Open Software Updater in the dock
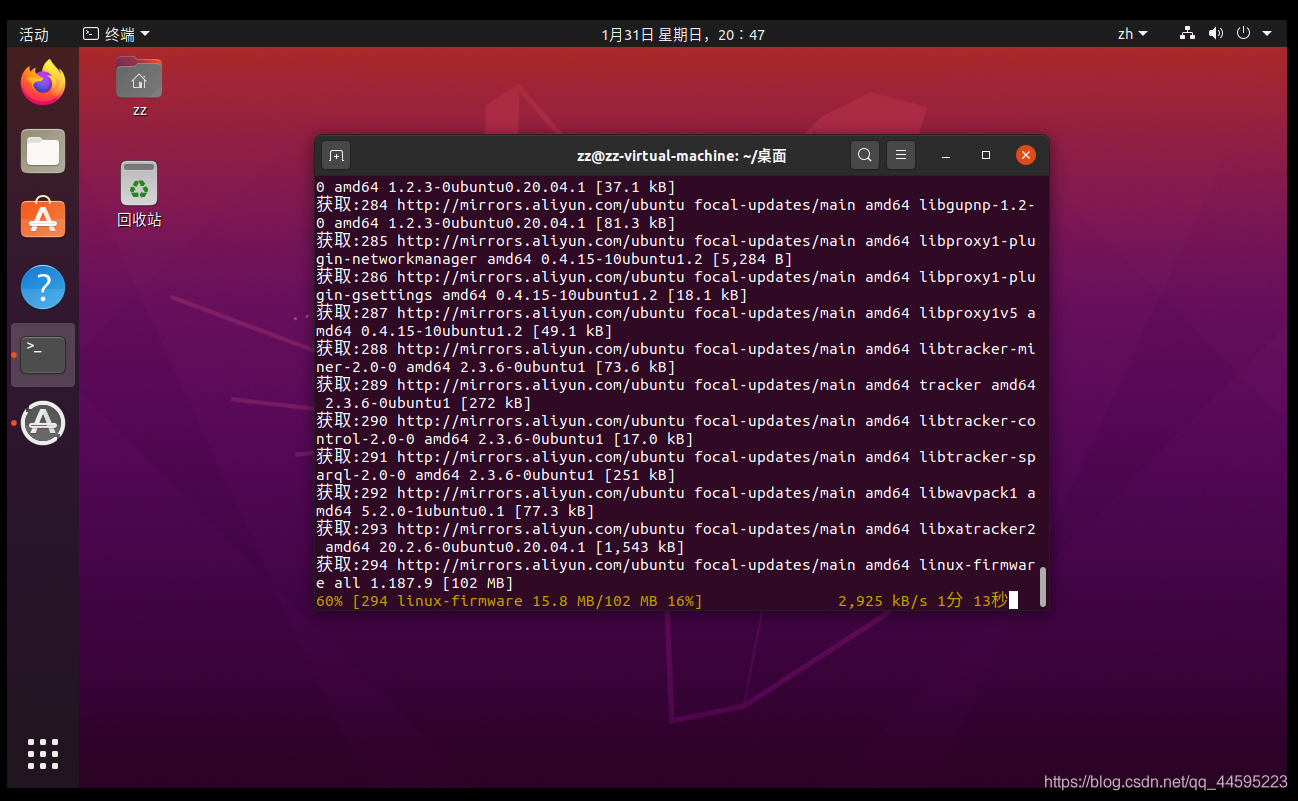Screen dimensions: 1298x801 pyautogui.click(x=43, y=423)
